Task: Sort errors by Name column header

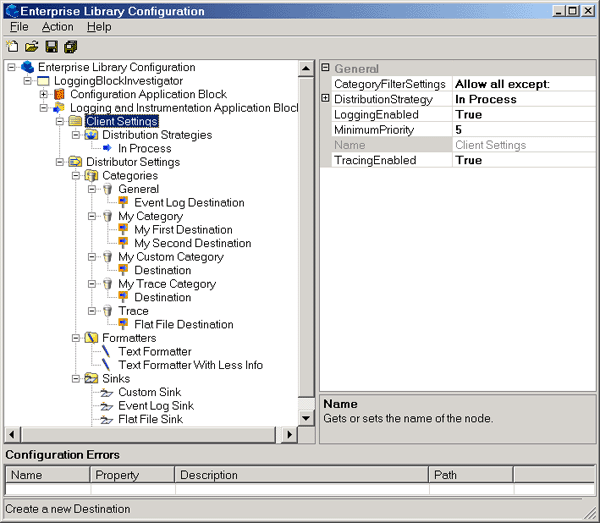Action: point(47,475)
